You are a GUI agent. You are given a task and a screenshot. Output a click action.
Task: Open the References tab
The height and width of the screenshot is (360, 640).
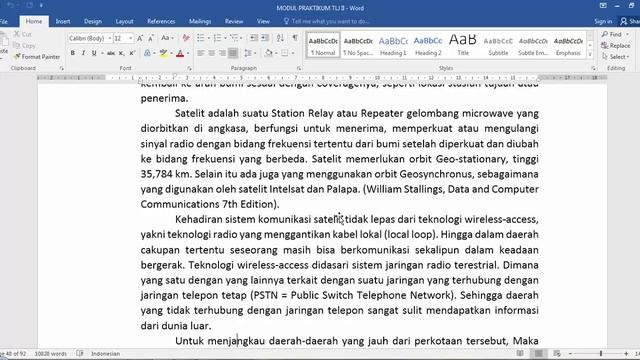coord(161,21)
